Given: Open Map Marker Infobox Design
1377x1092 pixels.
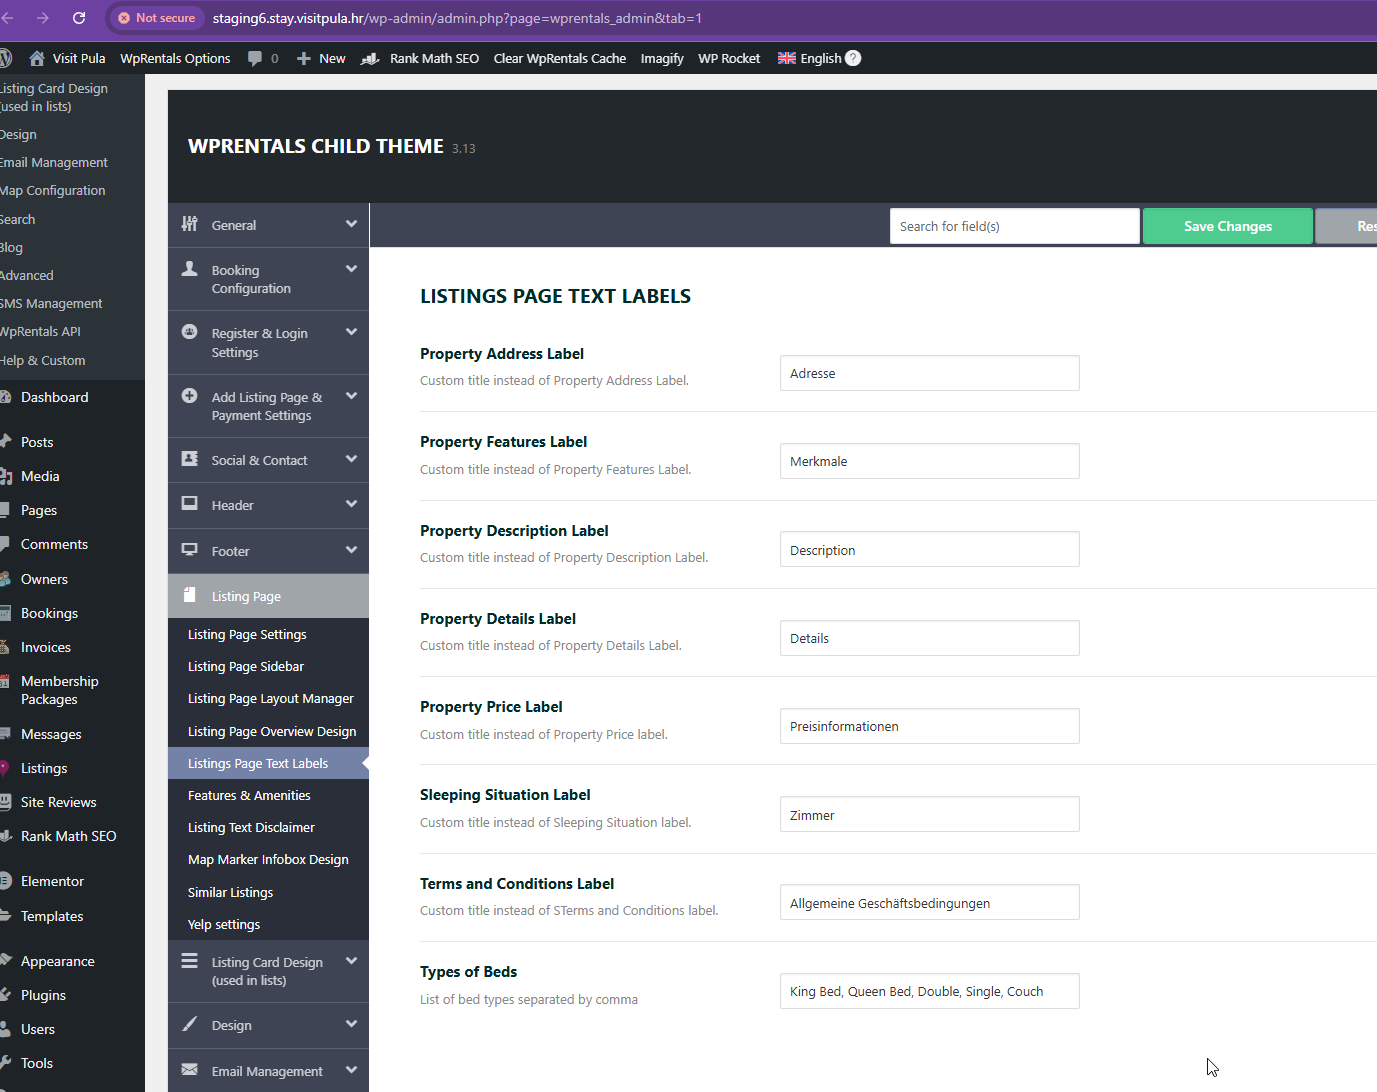Looking at the screenshot, I should click(x=268, y=859).
